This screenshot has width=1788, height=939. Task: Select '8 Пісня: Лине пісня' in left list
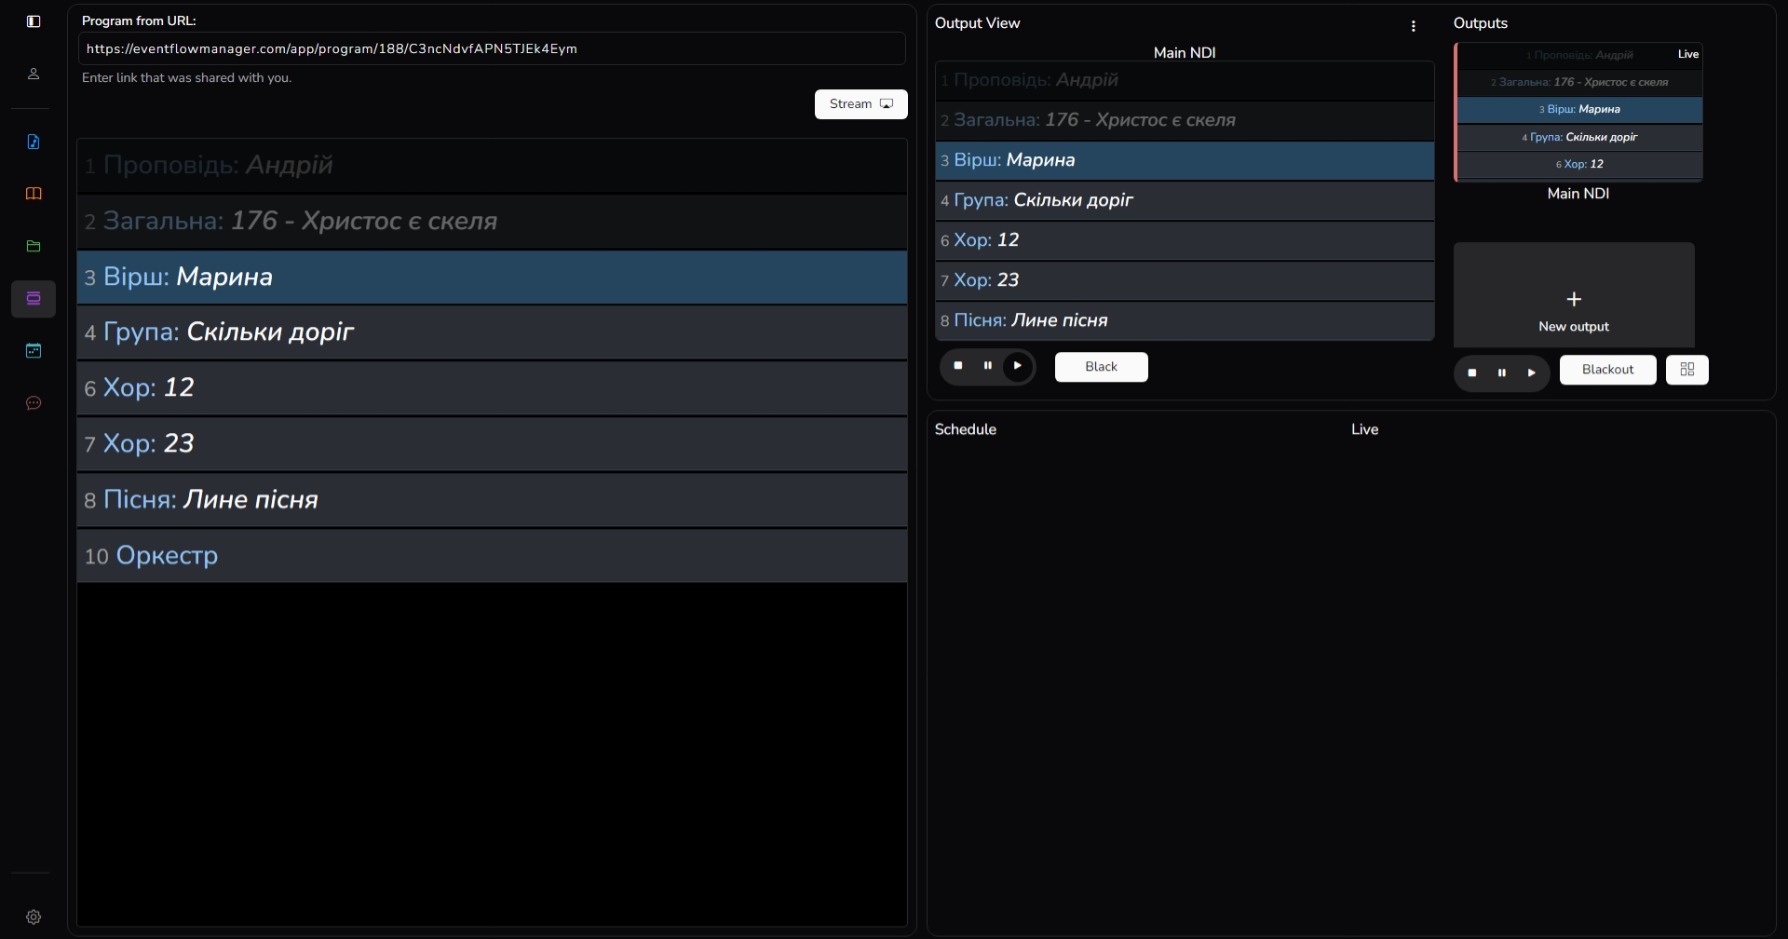[x=492, y=500]
